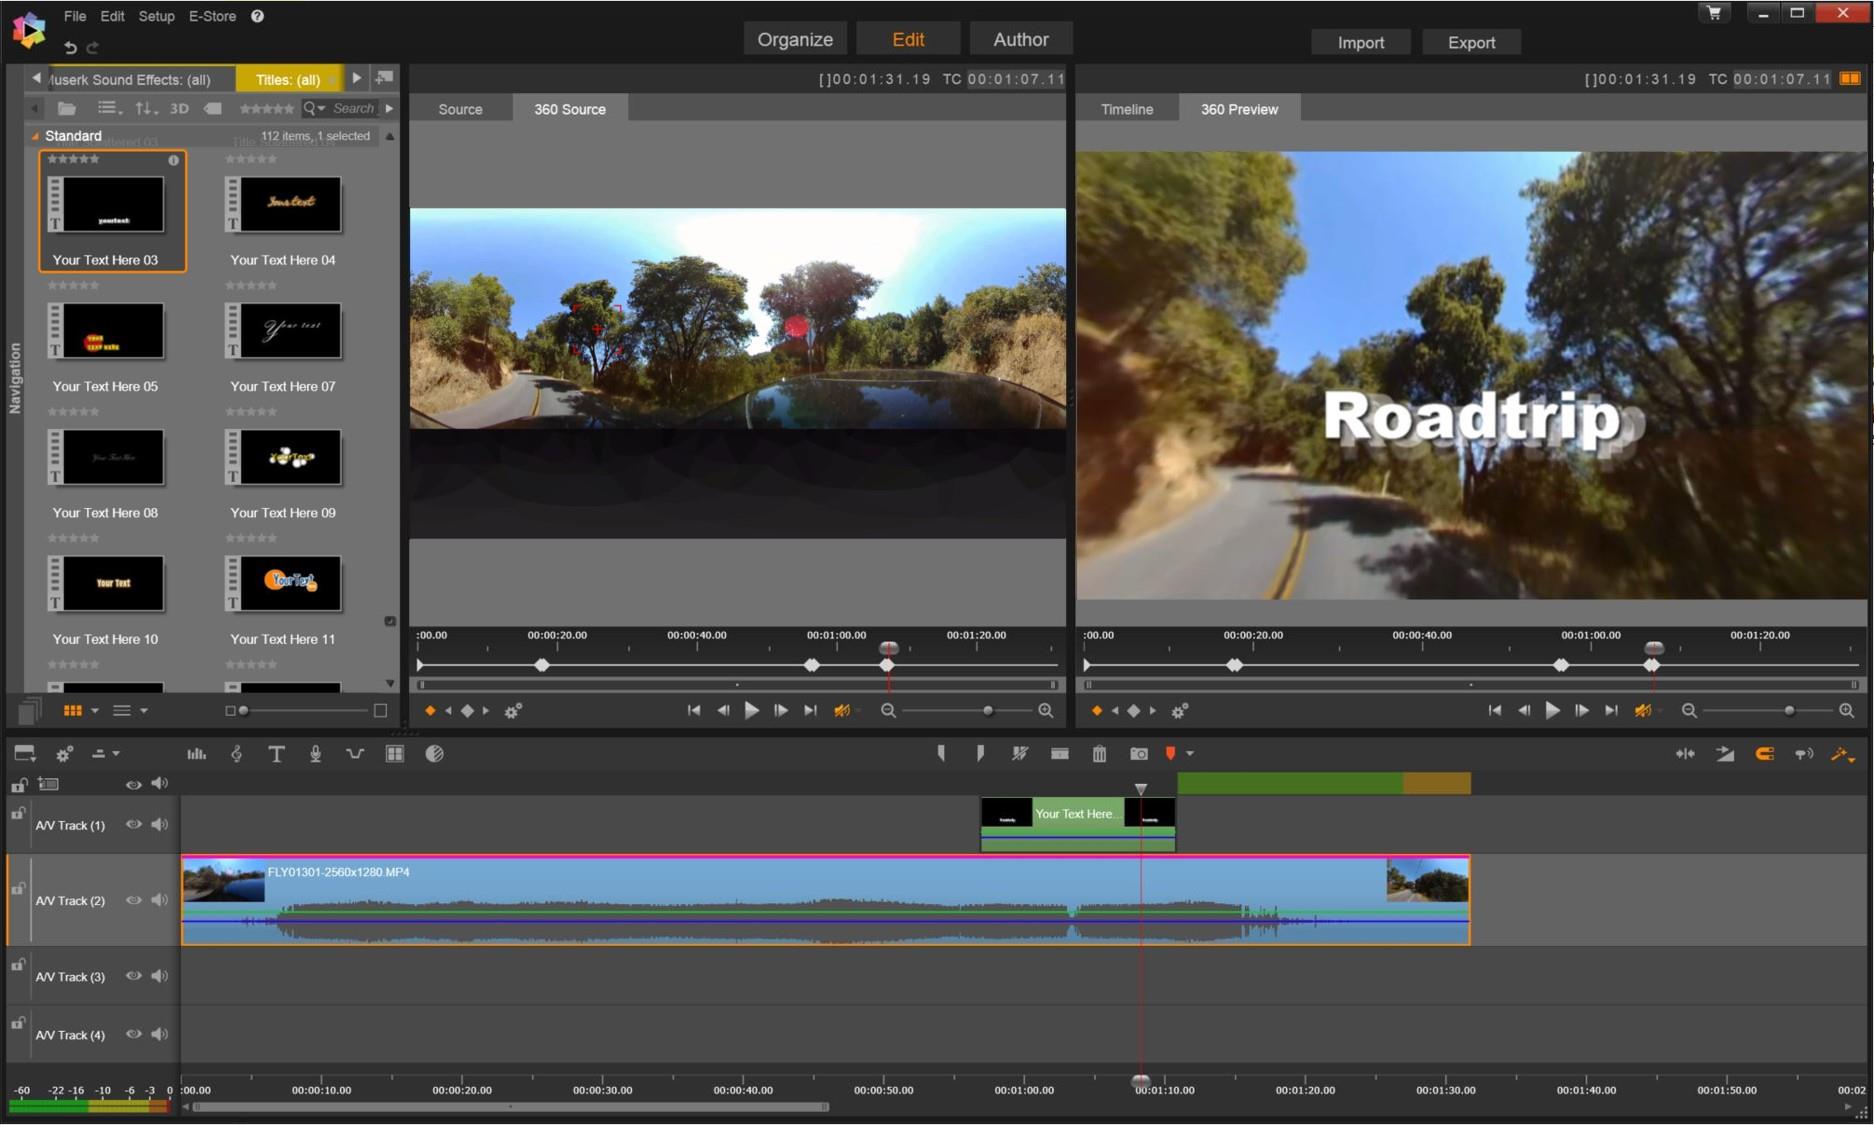Open the multi-camera editor
This screenshot has width=1874, height=1125.
tap(395, 754)
